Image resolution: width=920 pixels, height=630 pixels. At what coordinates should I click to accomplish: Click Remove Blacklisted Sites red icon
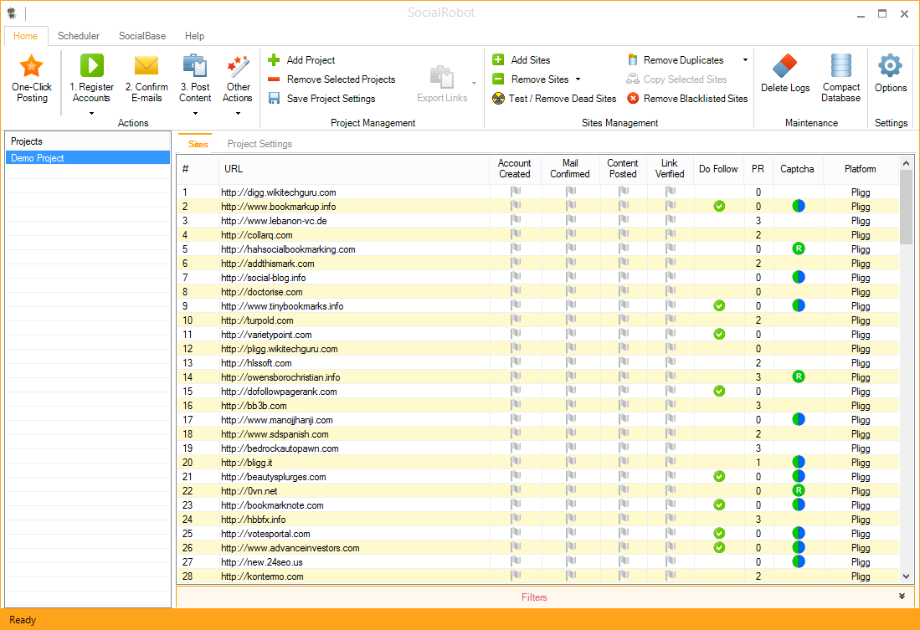click(x=632, y=99)
